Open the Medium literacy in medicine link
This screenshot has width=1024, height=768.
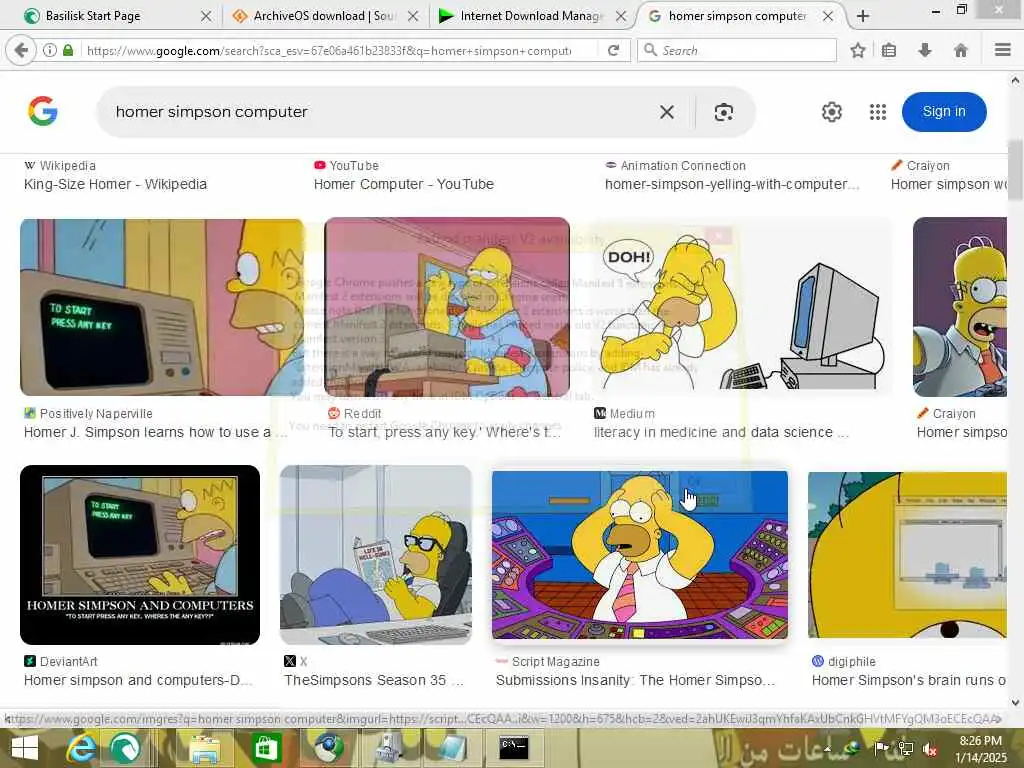(x=722, y=432)
